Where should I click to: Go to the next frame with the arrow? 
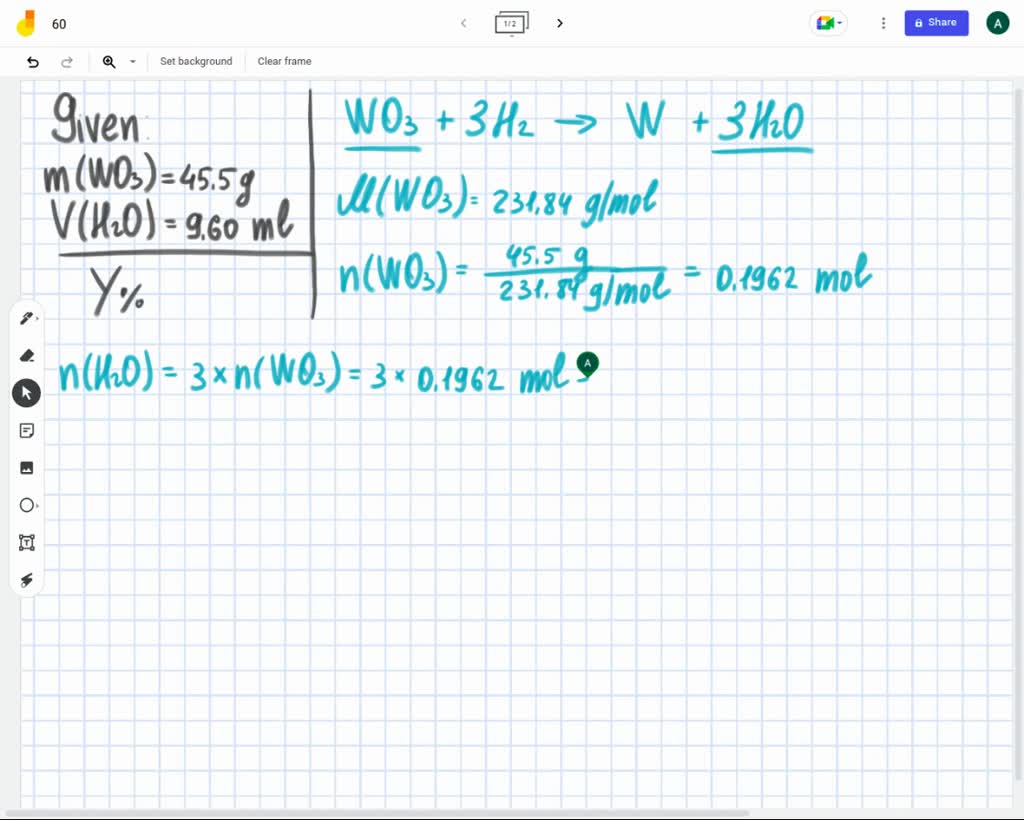click(560, 22)
